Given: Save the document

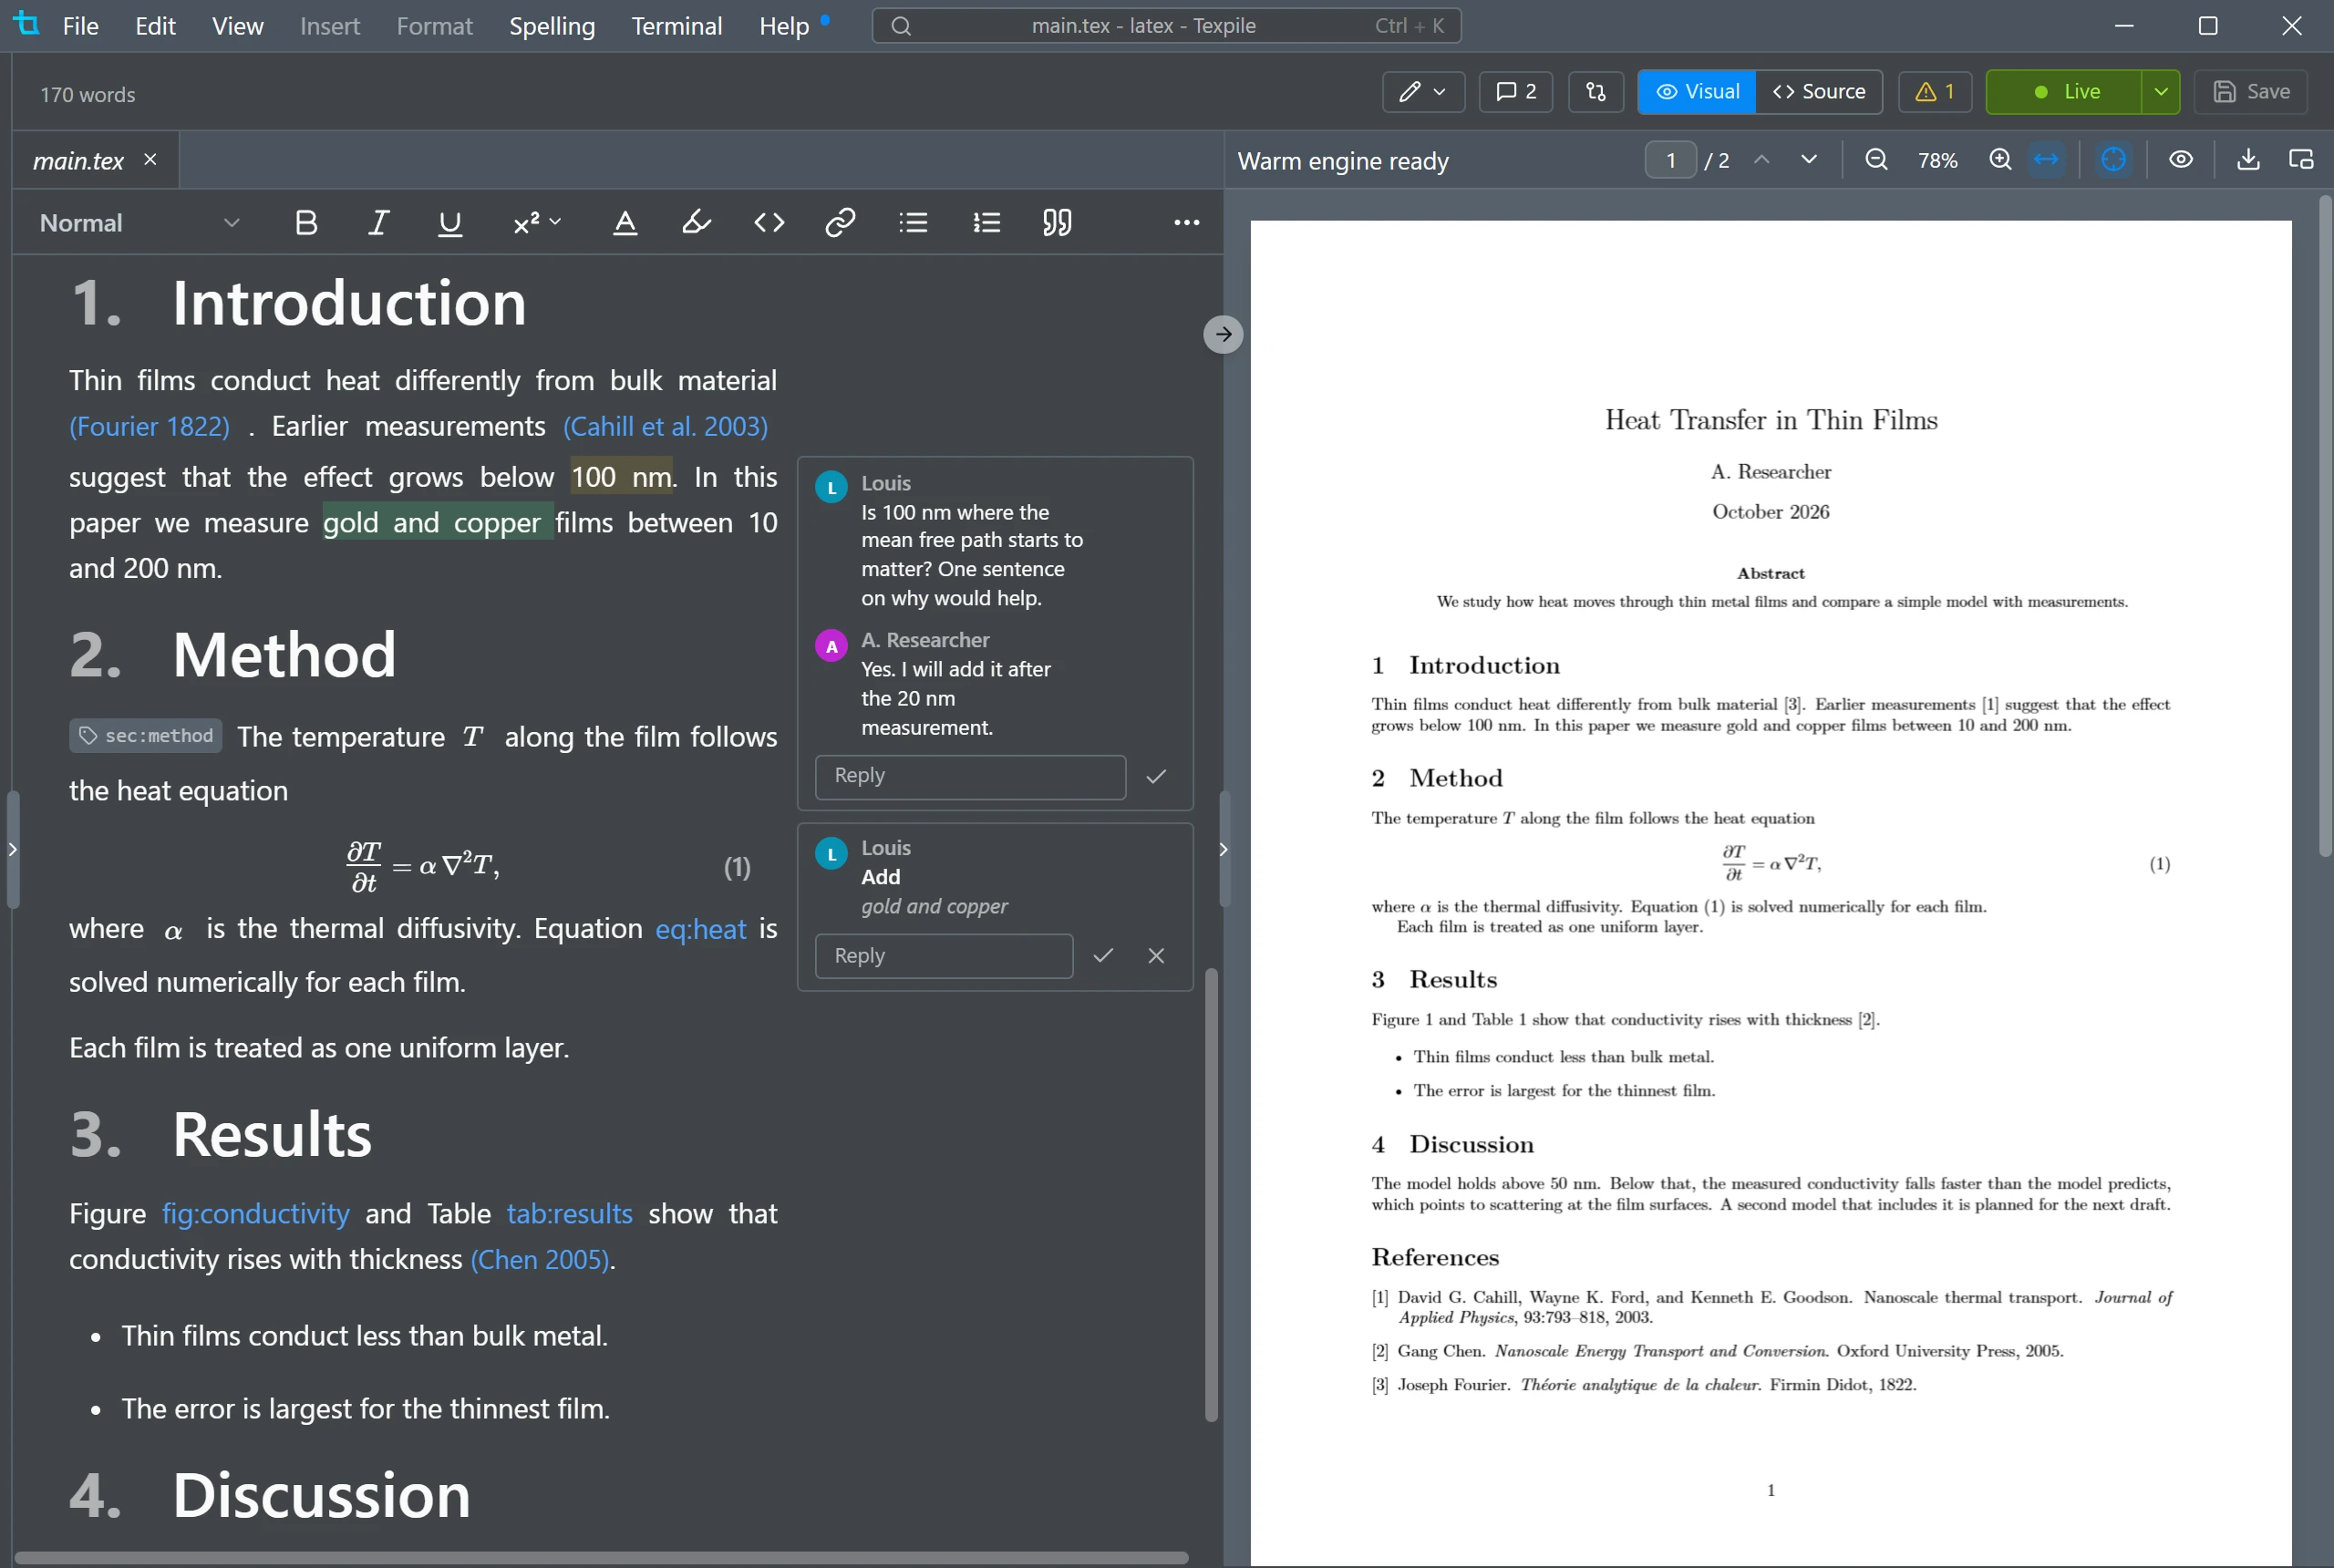Looking at the screenshot, I should pyautogui.click(x=2251, y=92).
